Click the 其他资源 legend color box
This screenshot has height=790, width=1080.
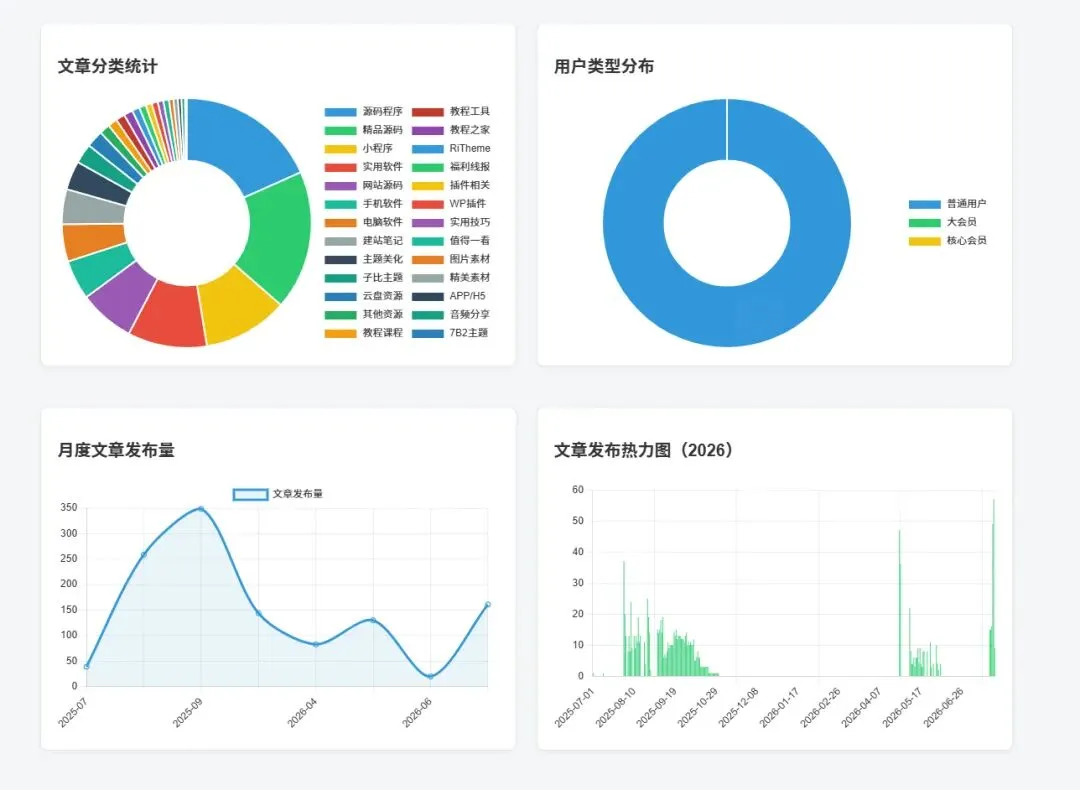(340, 315)
